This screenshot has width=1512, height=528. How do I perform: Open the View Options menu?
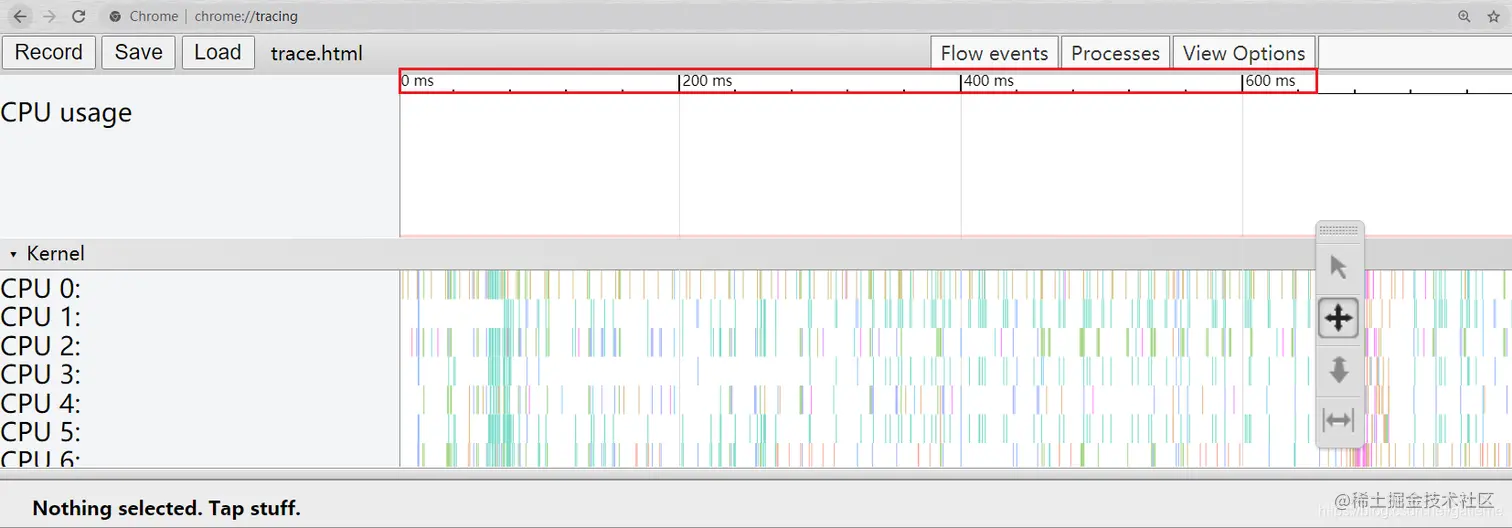click(x=1244, y=53)
